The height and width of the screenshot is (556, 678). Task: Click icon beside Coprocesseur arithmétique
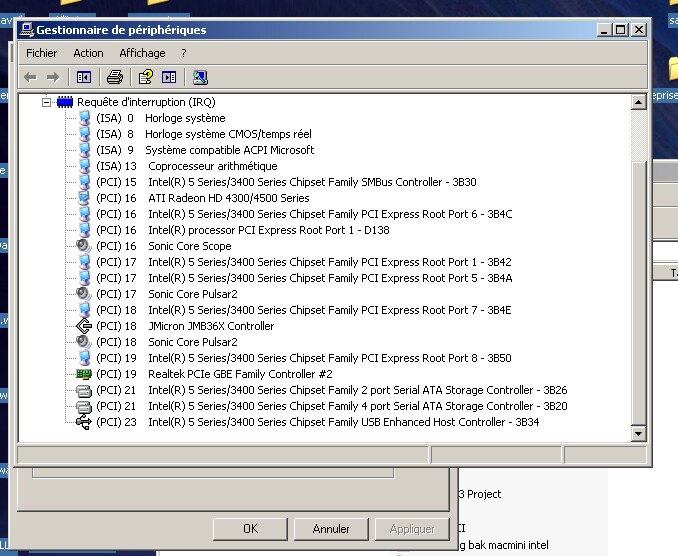pos(85,166)
